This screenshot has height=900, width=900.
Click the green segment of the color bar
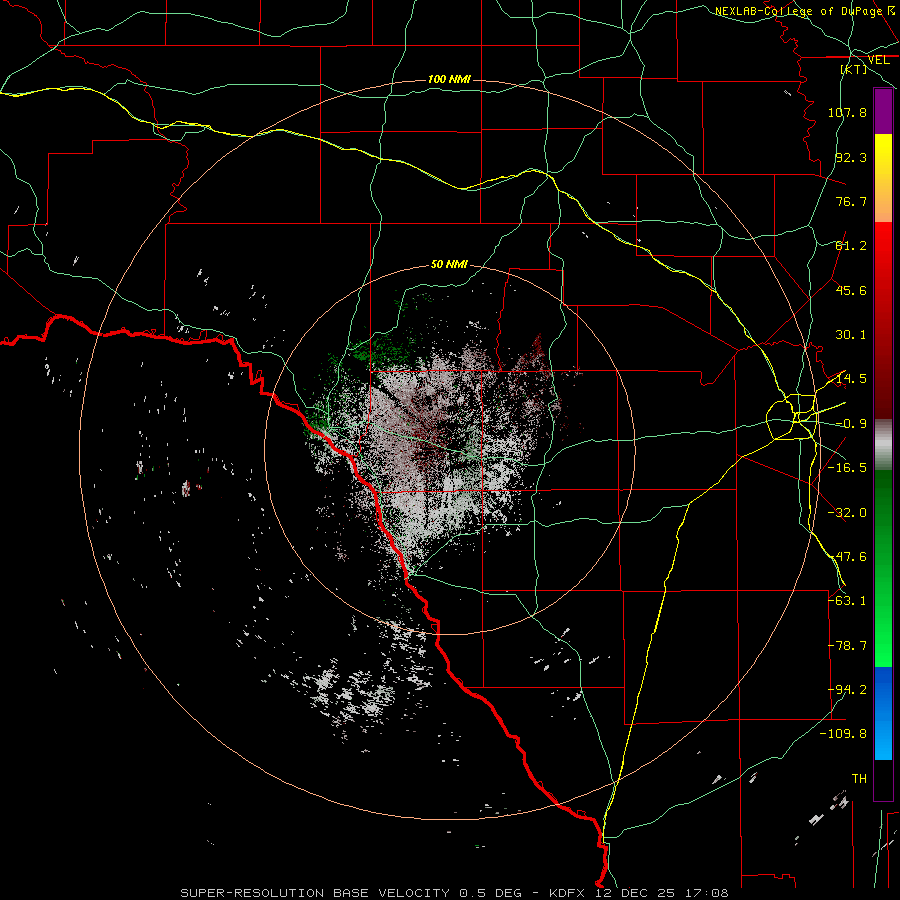[883, 568]
